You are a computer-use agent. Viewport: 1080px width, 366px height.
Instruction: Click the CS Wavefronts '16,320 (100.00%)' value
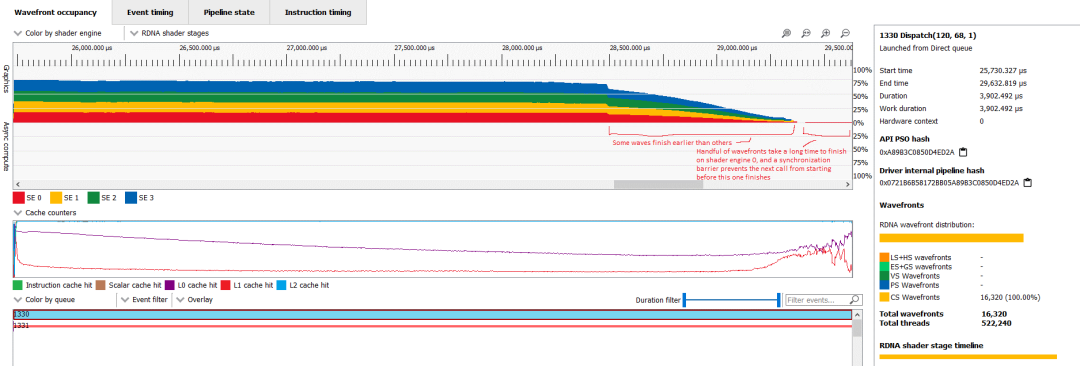click(x=1010, y=297)
